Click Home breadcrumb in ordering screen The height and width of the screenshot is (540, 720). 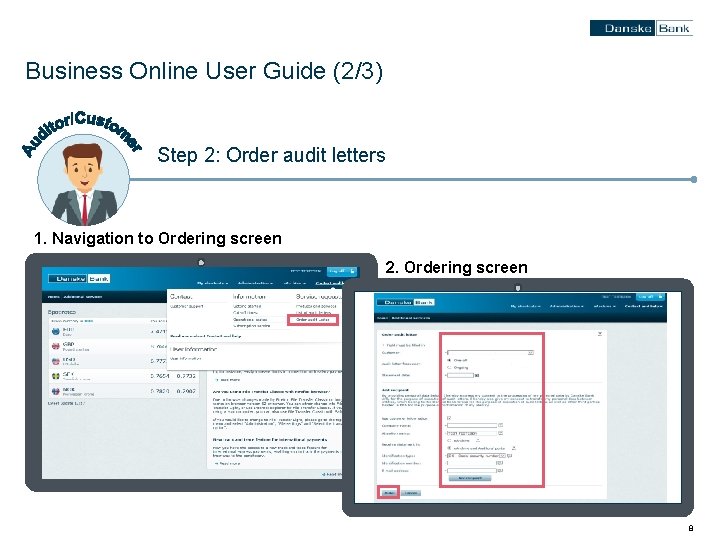[382, 318]
